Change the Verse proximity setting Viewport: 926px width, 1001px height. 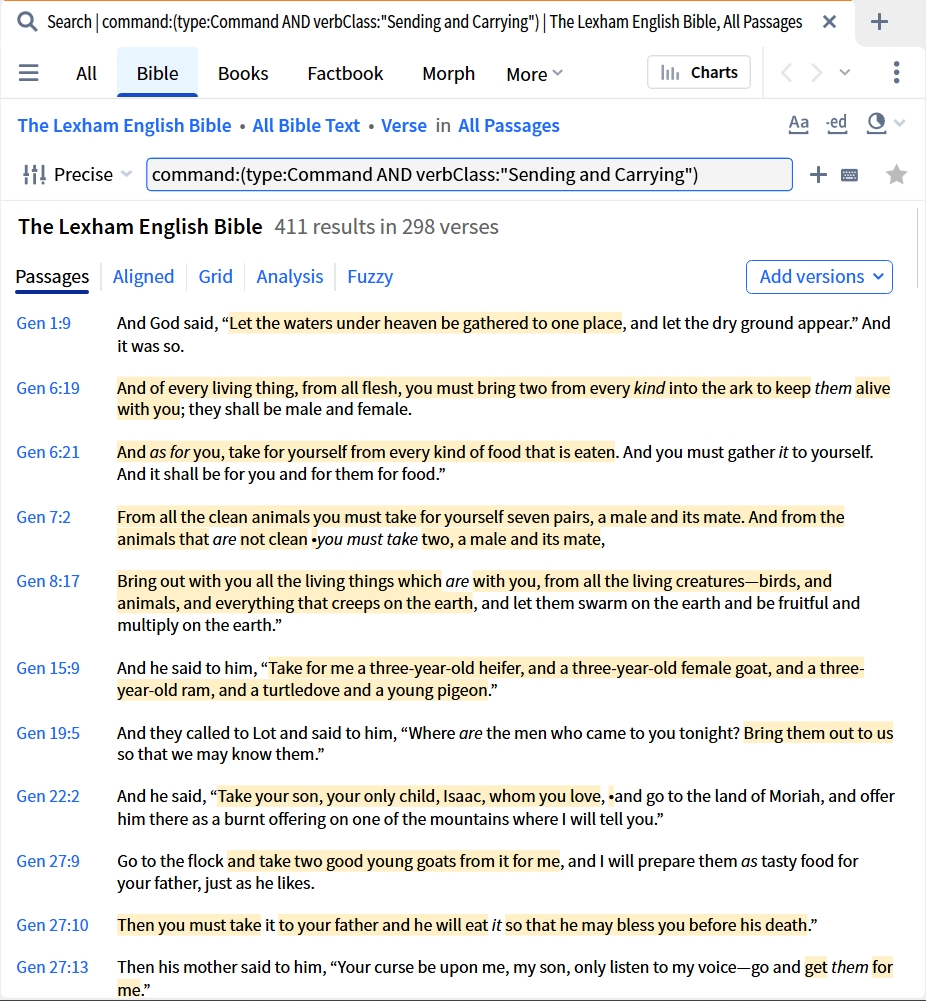tap(404, 125)
